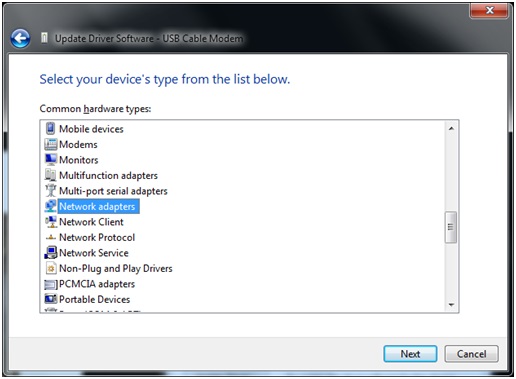The width and height of the screenshot is (516, 379).
Task: Choose Network Client from the list
Action: (91, 222)
